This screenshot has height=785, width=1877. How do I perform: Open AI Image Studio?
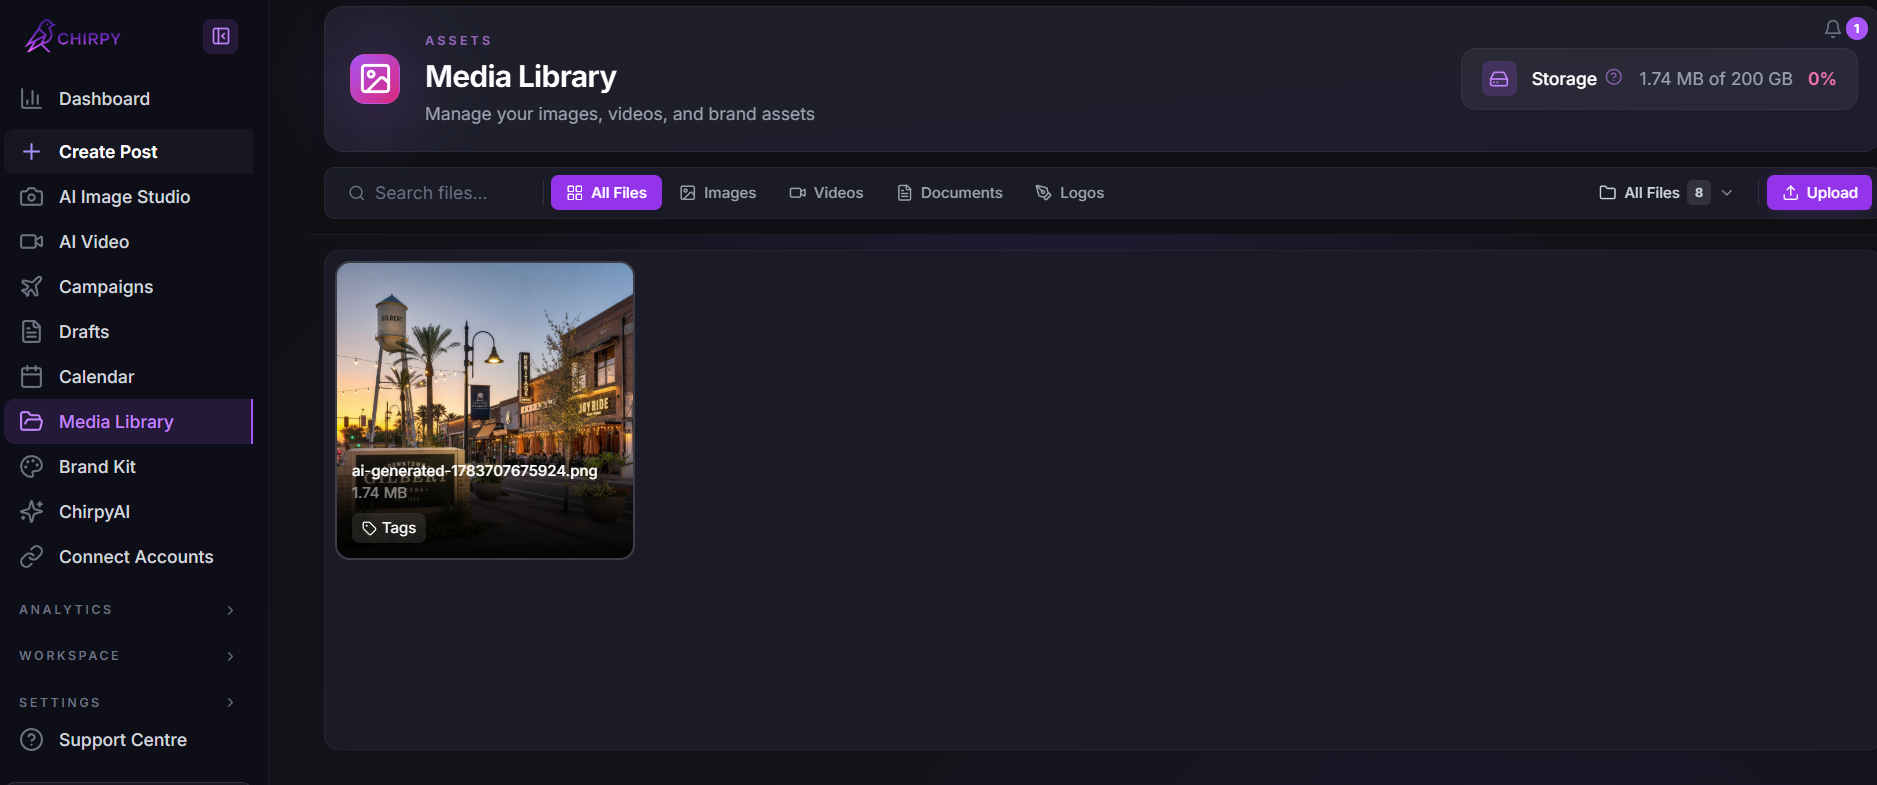point(128,197)
